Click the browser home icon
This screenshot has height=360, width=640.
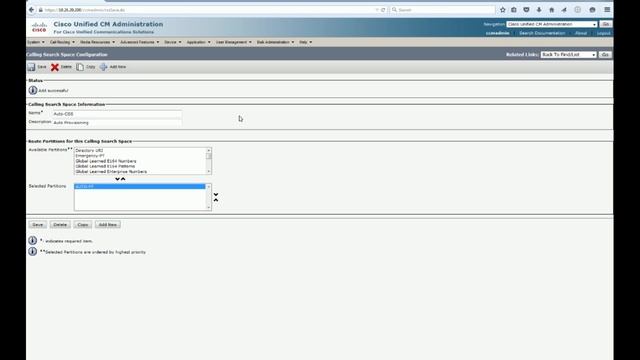(551, 10)
